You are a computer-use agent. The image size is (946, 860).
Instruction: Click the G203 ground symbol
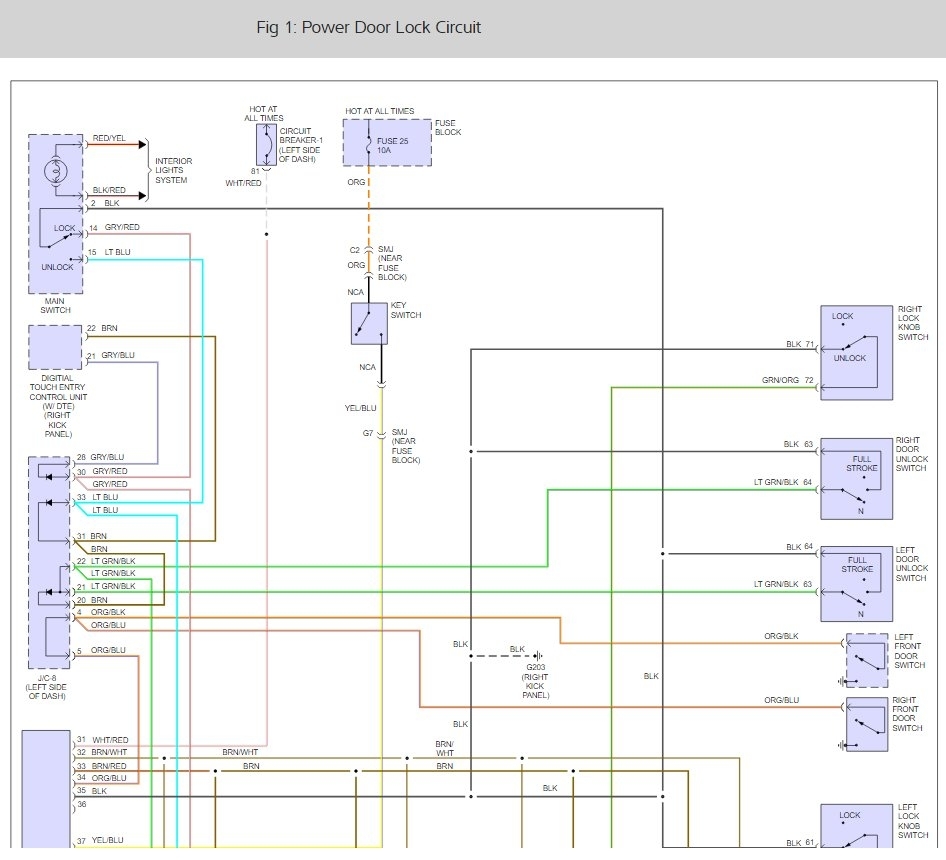(x=537, y=657)
